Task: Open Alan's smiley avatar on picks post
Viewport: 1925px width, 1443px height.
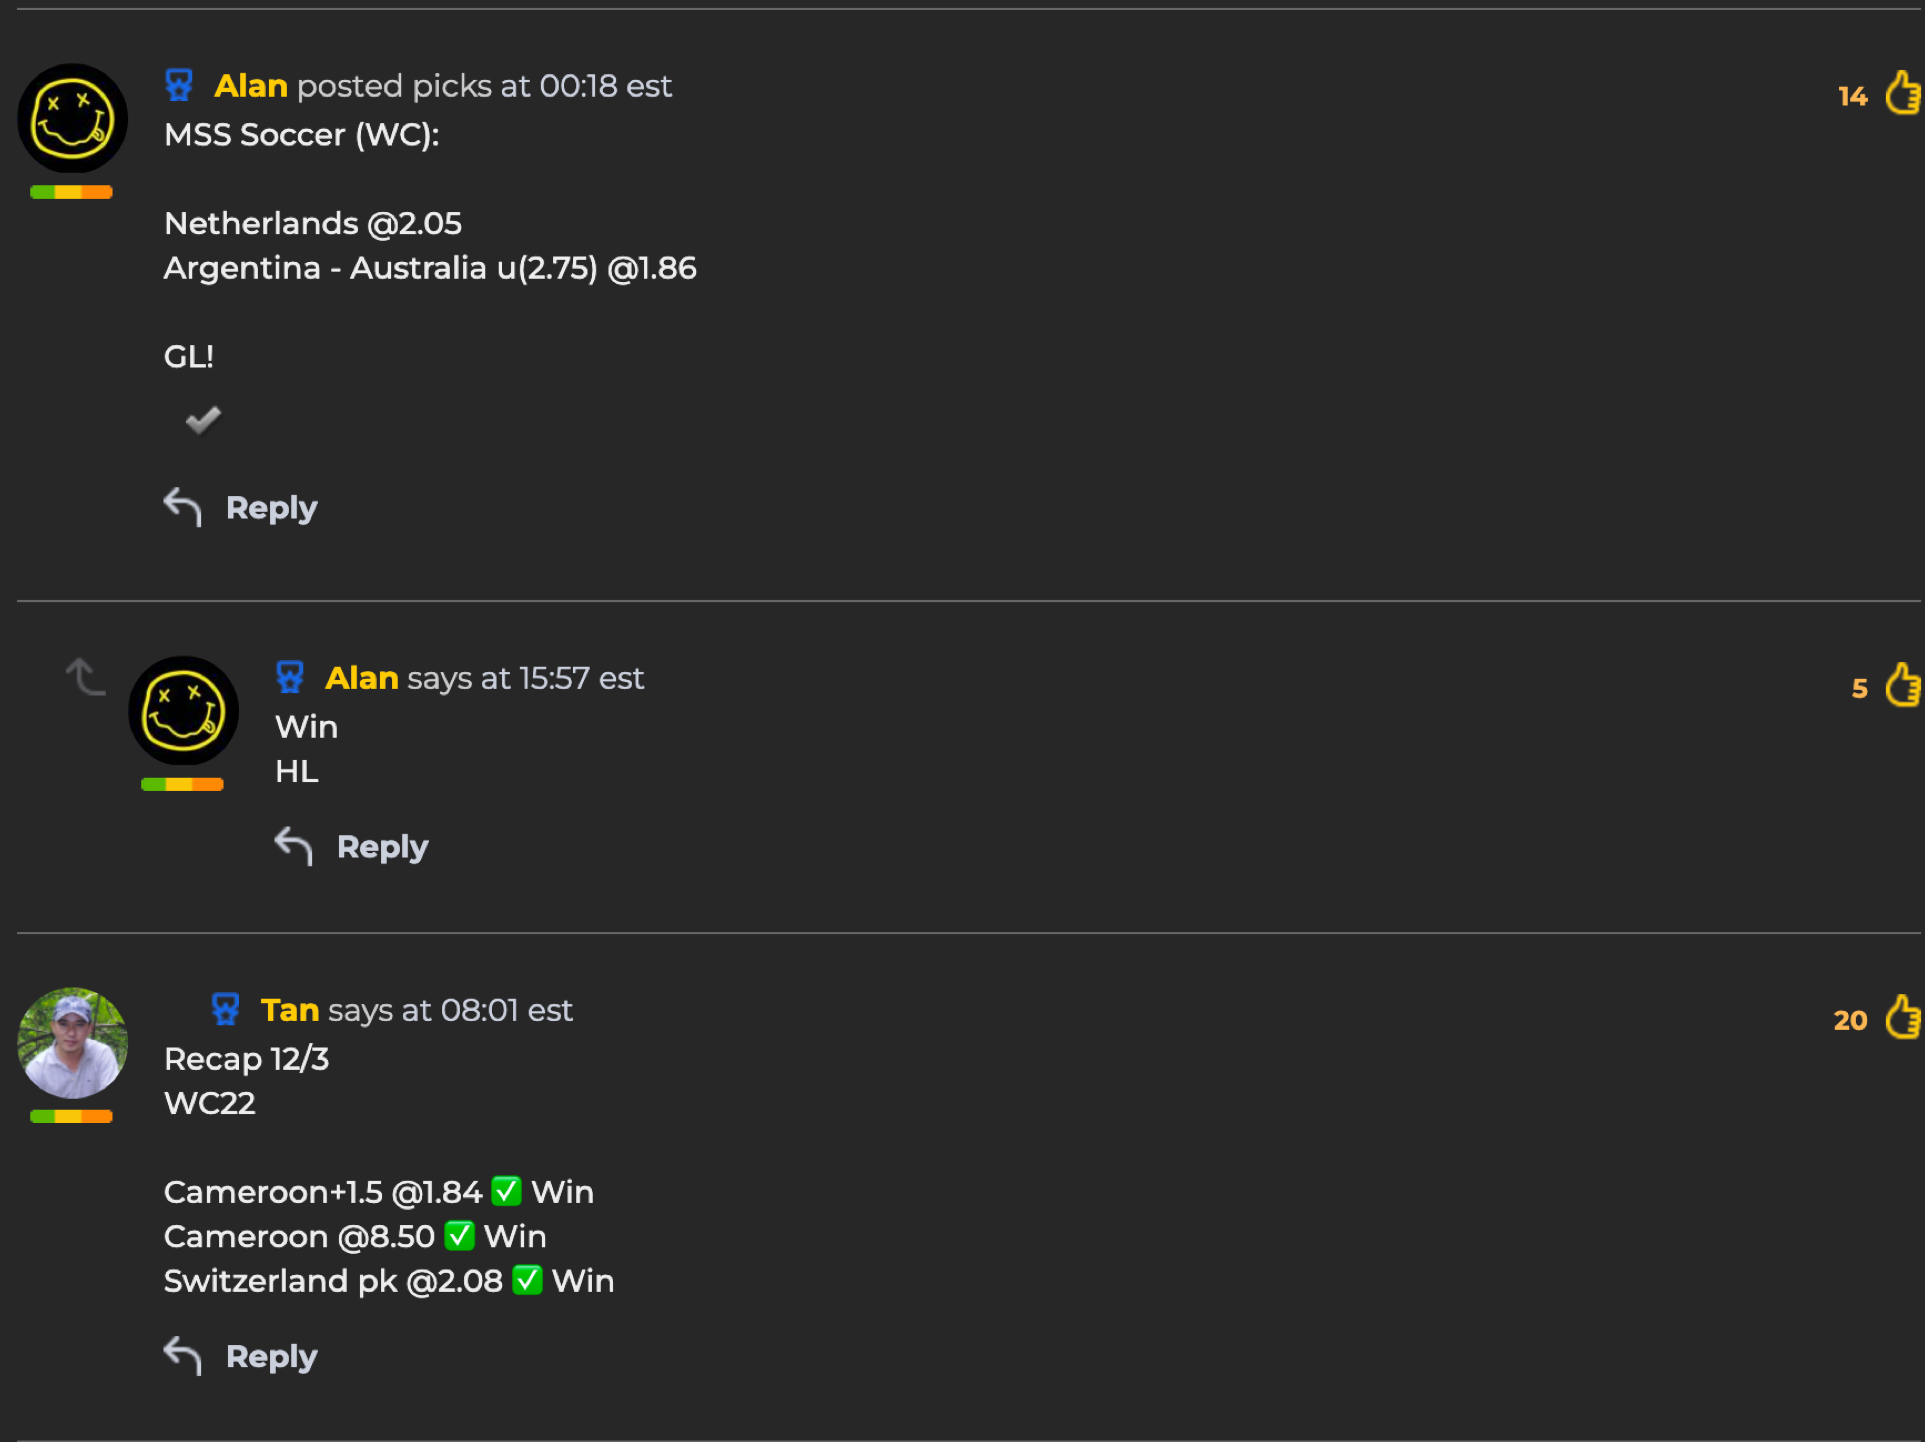Action: (x=72, y=118)
